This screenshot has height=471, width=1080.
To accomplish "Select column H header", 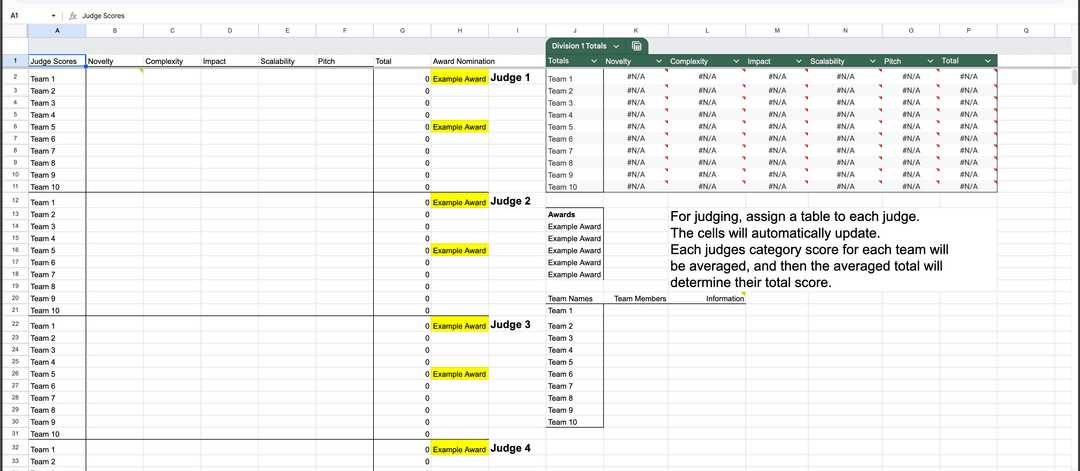I will [460, 30].
